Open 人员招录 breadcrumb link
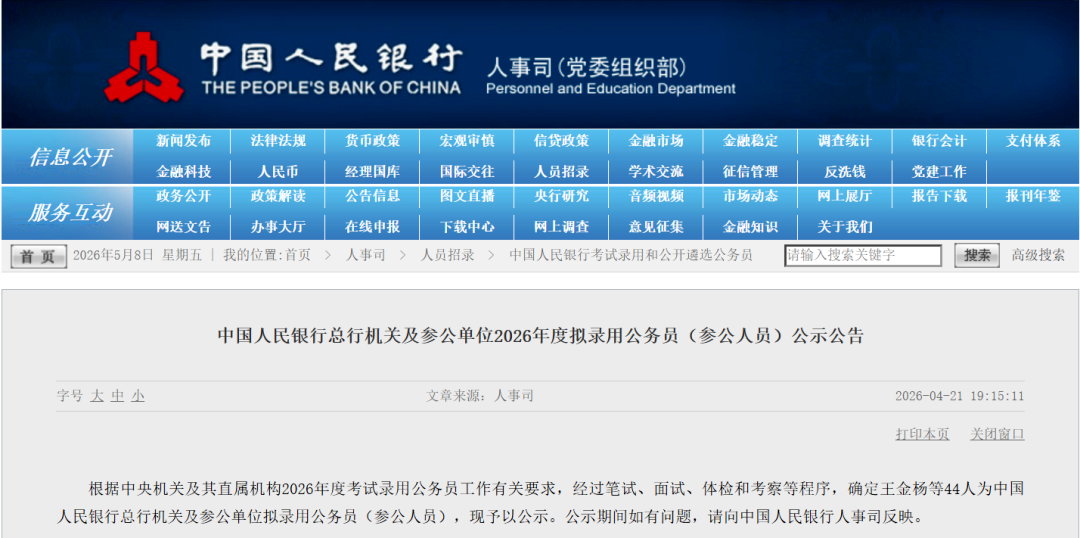Viewport: 1080px width, 538px height. 448,256
